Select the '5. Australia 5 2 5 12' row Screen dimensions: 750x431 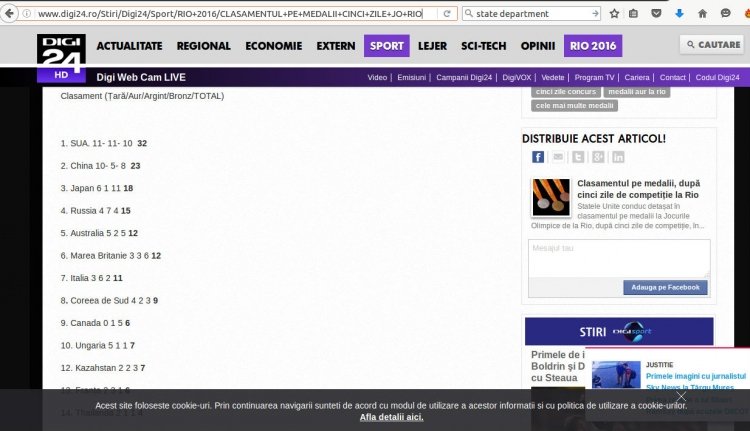pos(99,233)
